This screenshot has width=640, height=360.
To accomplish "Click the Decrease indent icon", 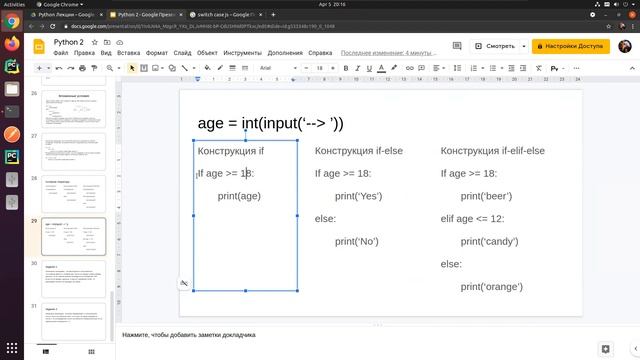I will coord(511,68).
